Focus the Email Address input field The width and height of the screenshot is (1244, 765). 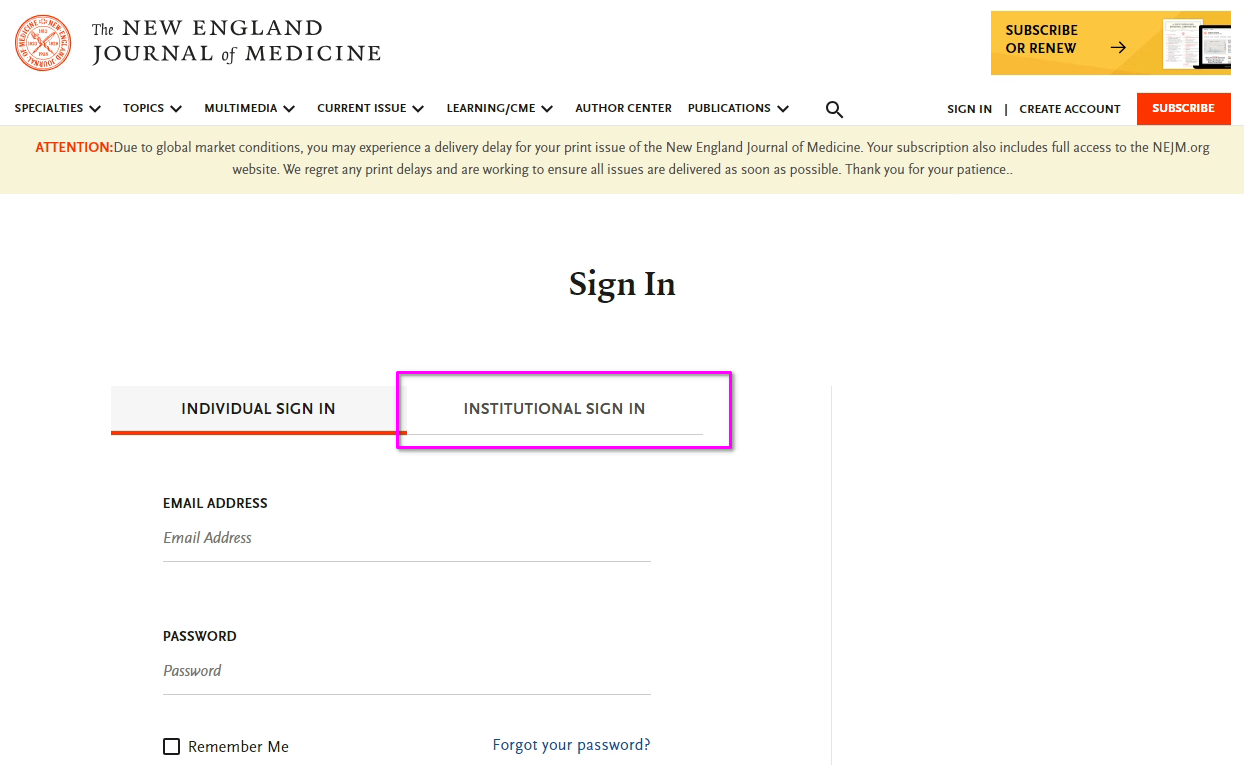pos(406,538)
